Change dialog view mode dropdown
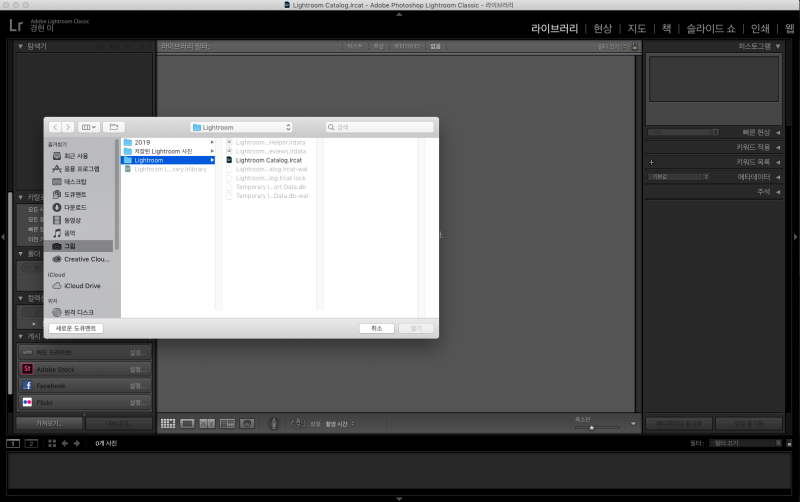 point(89,127)
